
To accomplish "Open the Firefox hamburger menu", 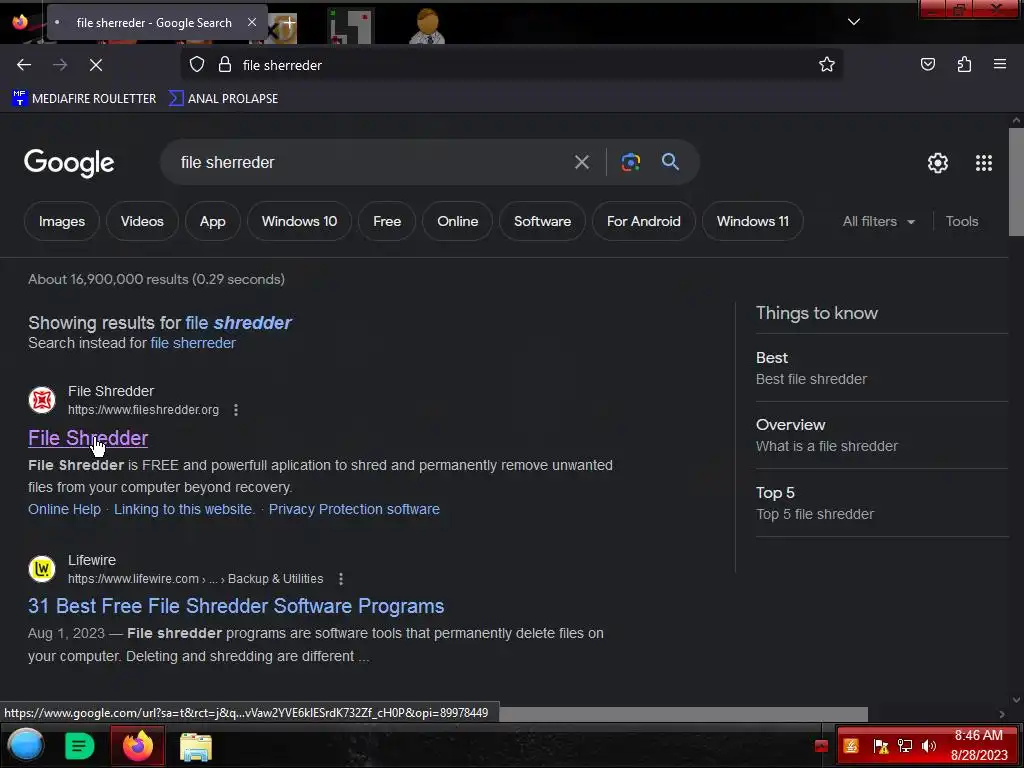I will click(x=1000, y=65).
